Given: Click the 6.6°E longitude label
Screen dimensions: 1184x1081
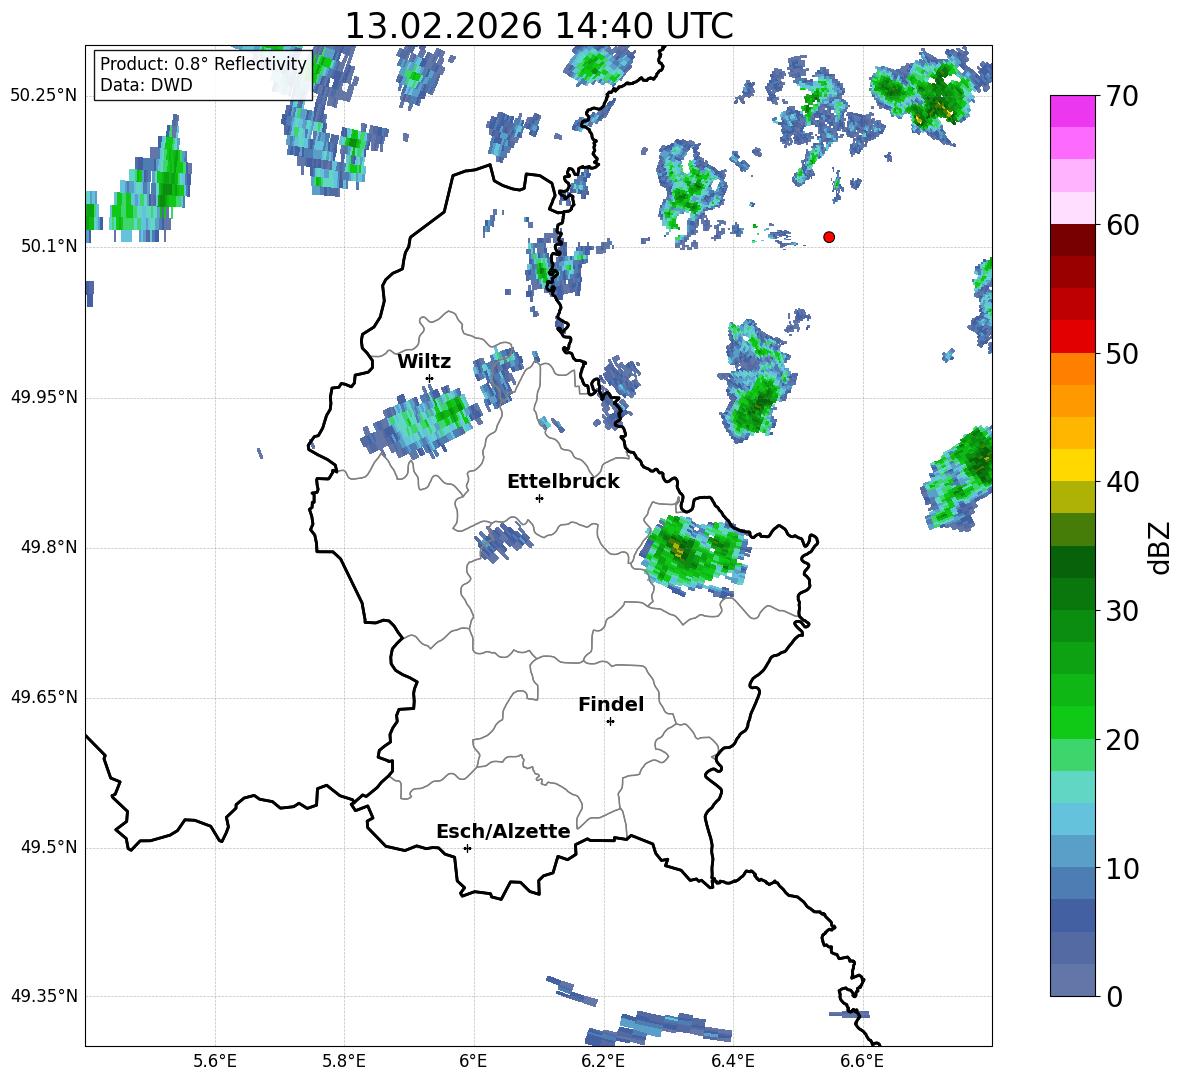Looking at the screenshot, I should point(862,1061).
